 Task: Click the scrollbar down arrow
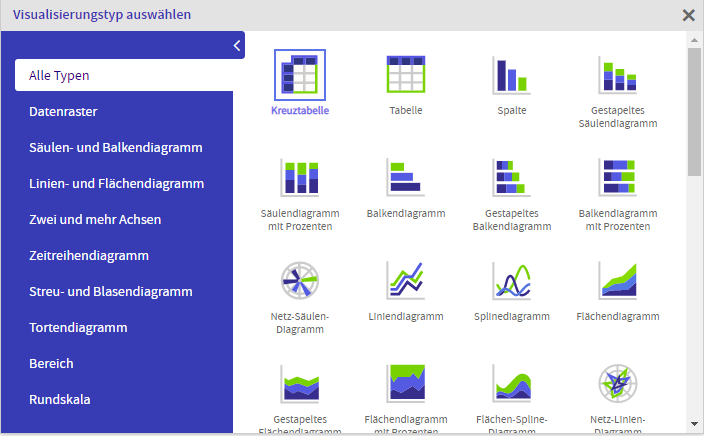(x=694, y=423)
